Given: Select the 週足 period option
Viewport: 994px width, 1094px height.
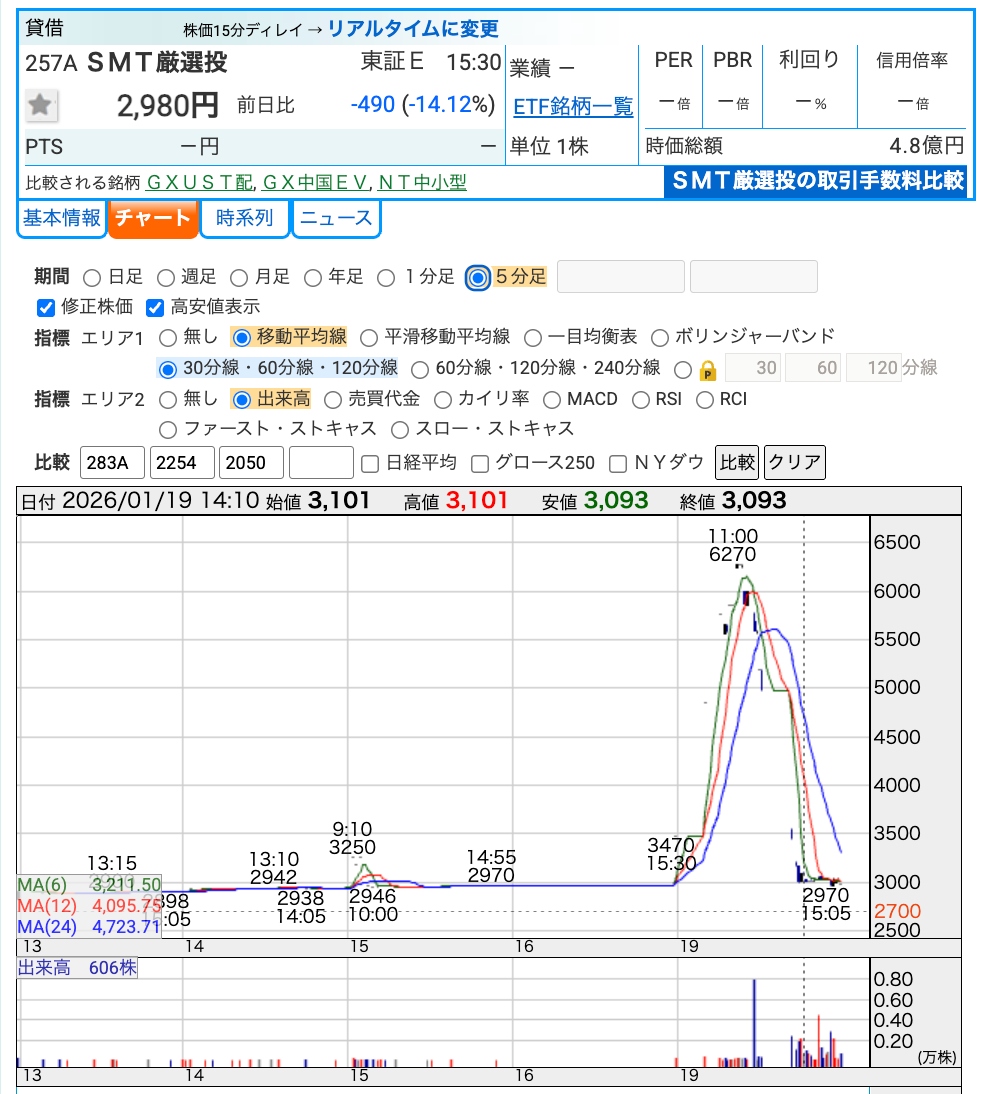Looking at the screenshot, I should (165, 277).
